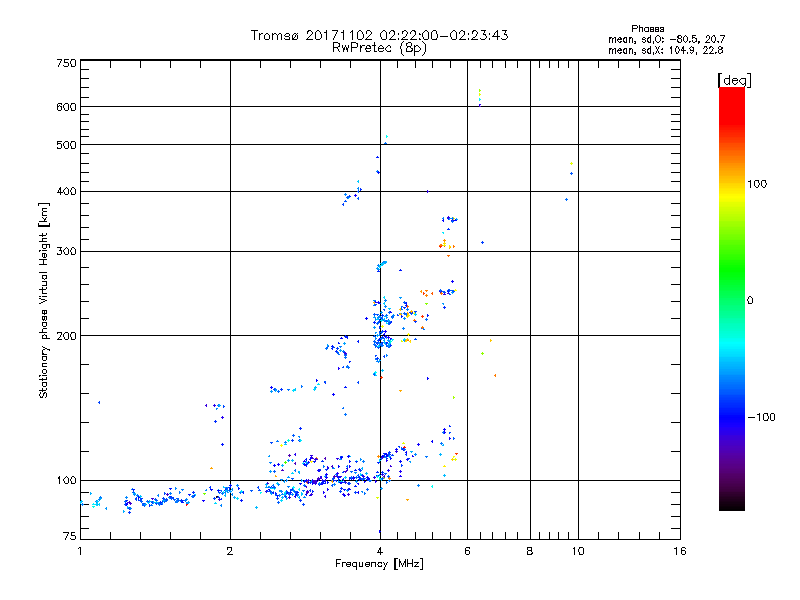Click the y-axis '500' tick label
The width and height of the screenshot is (800, 600).
coord(66,145)
